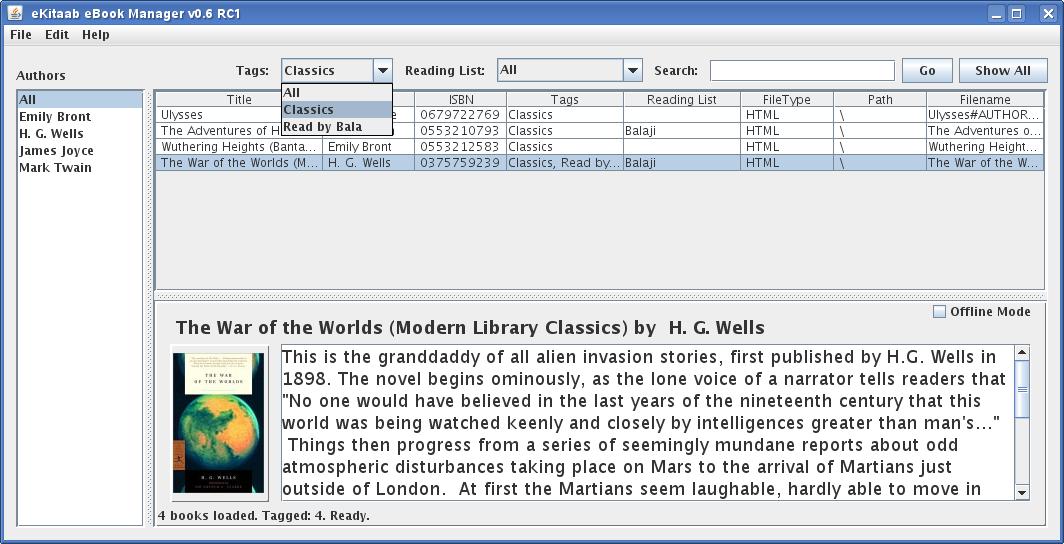This screenshot has width=1064, height=544.
Task: Select James Joyce in Authors list
Action: tap(56, 151)
